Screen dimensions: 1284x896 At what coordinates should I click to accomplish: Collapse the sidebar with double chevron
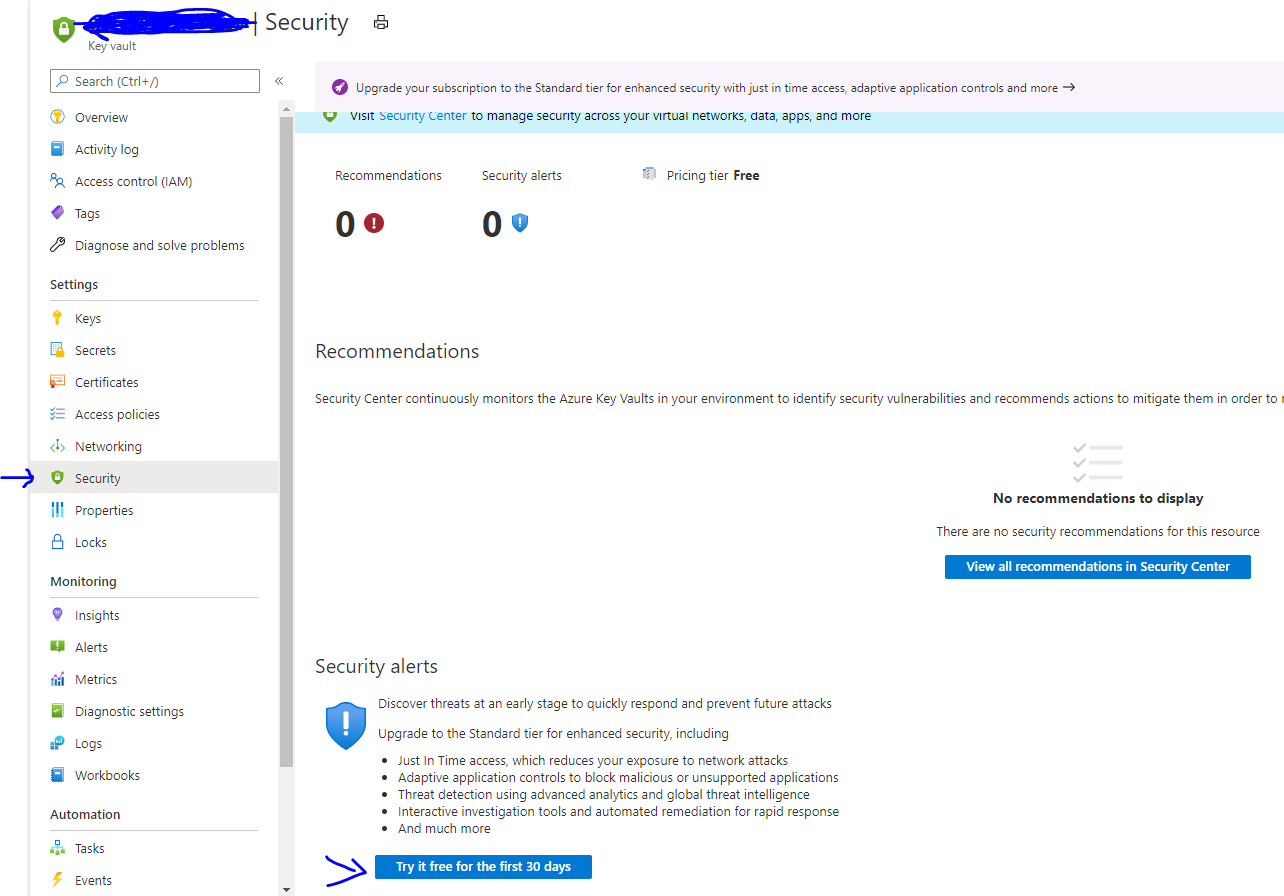click(x=279, y=81)
